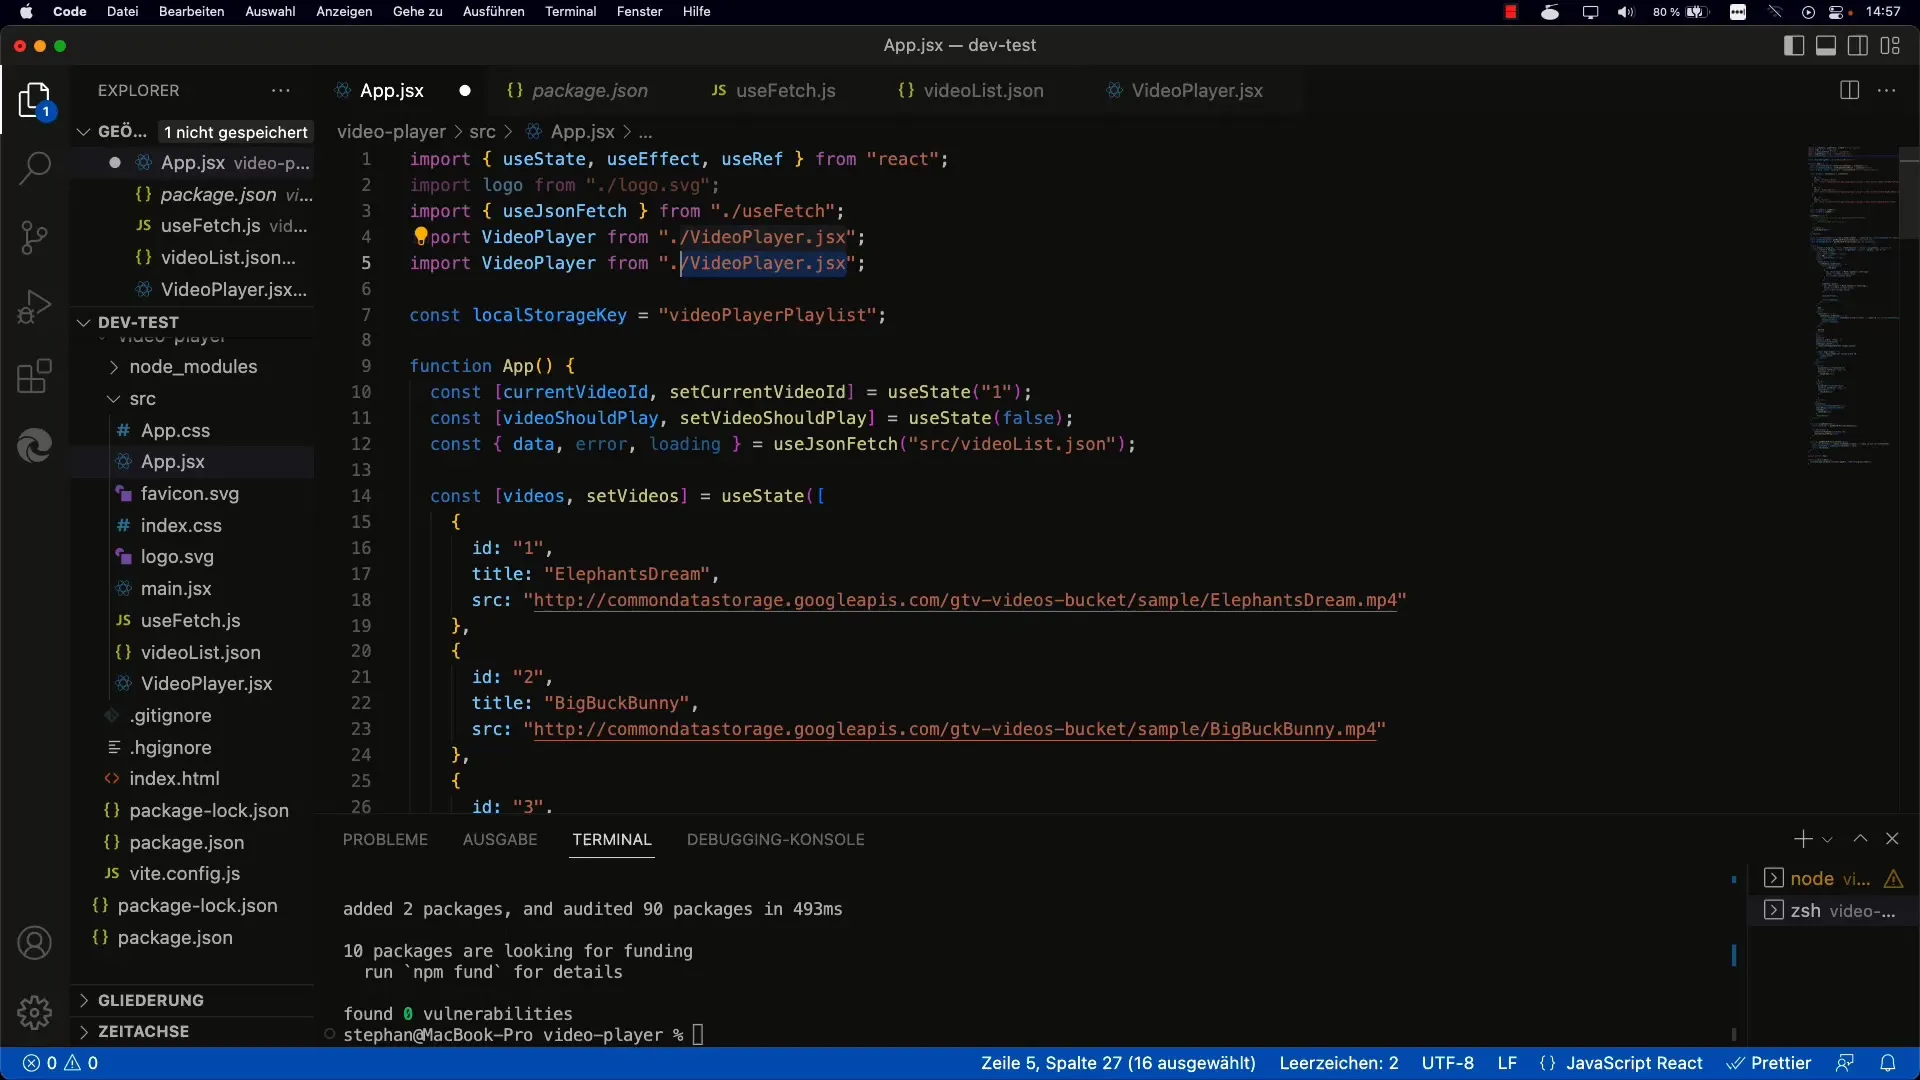This screenshot has width=1920, height=1080.
Task: Open the Explorer view in activity bar
Action: click(34, 100)
